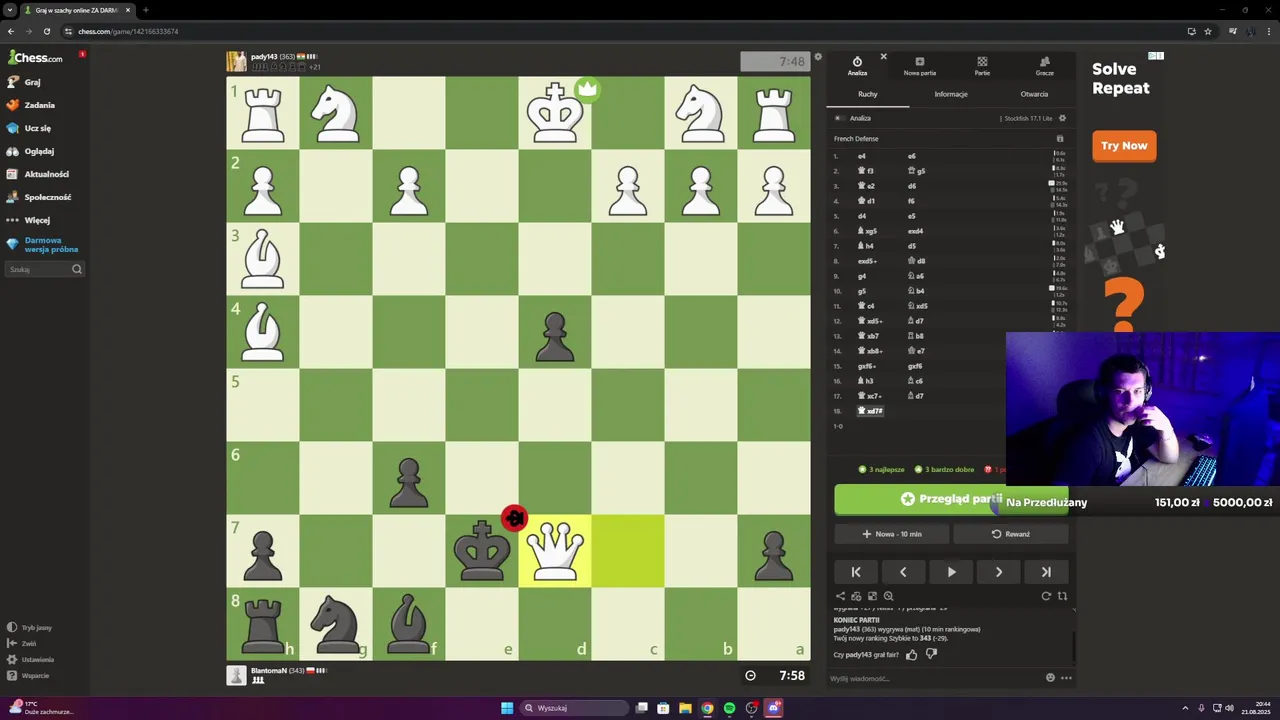Click the Try Now ad button
1280x720 pixels.
(1124, 146)
